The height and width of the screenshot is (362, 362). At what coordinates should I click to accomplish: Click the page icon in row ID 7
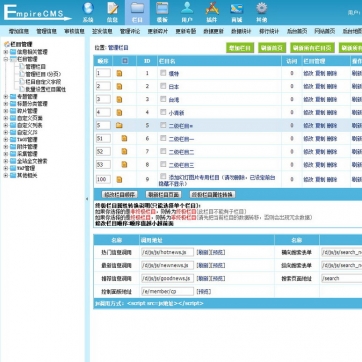pyautogui.click(x=124, y=151)
